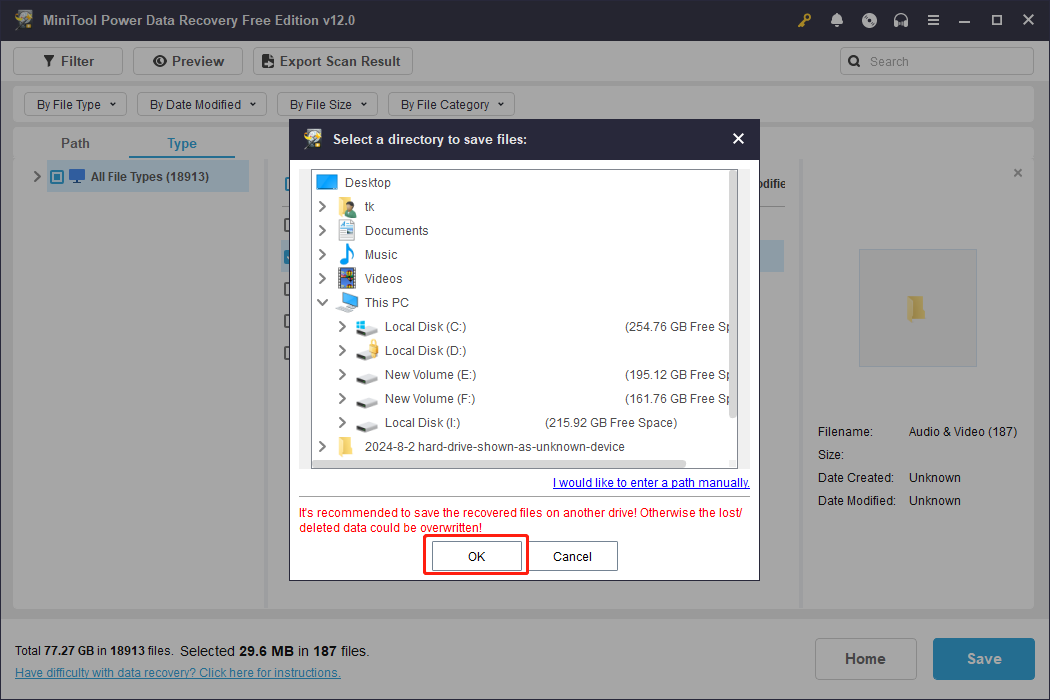
Task: Open data recovery instructions link
Action: (x=177, y=673)
